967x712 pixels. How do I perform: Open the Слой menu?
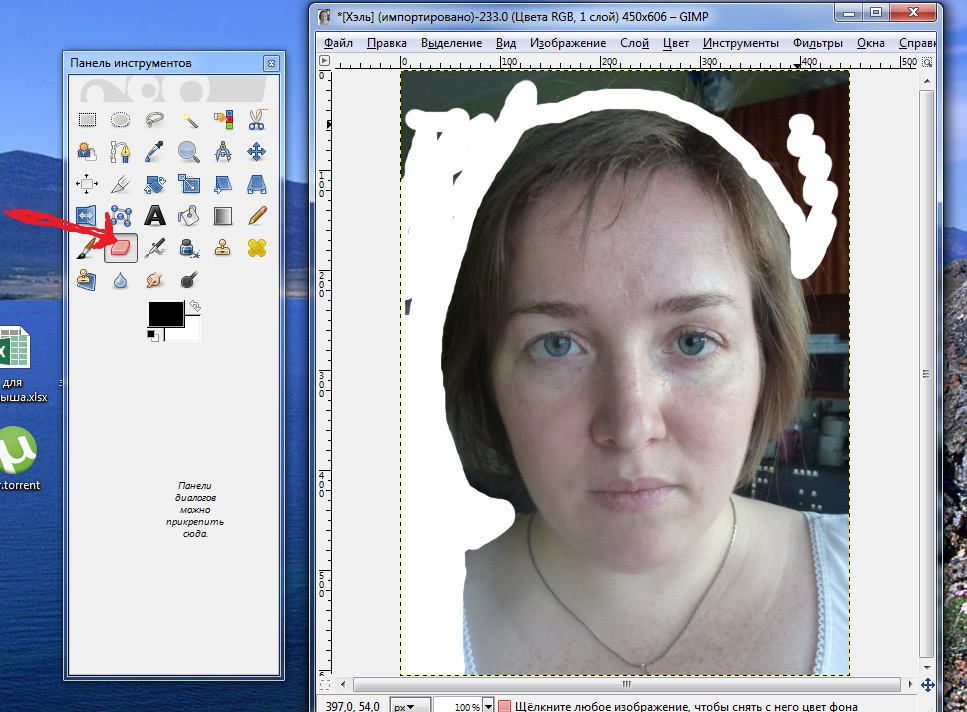pyautogui.click(x=634, y=43)
